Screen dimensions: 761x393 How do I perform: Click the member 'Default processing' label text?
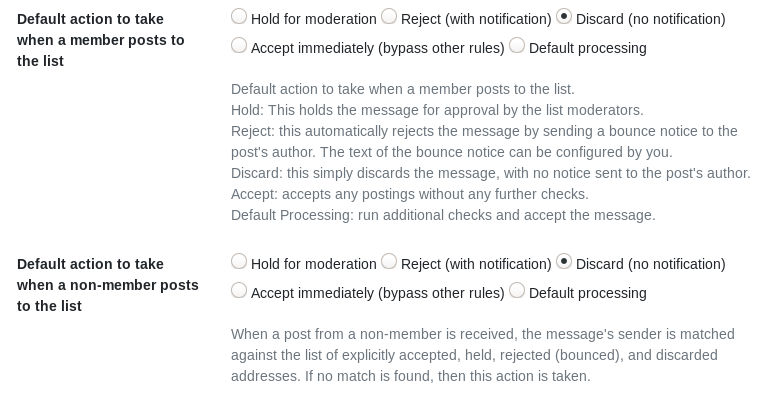click(x=588, y=49)
